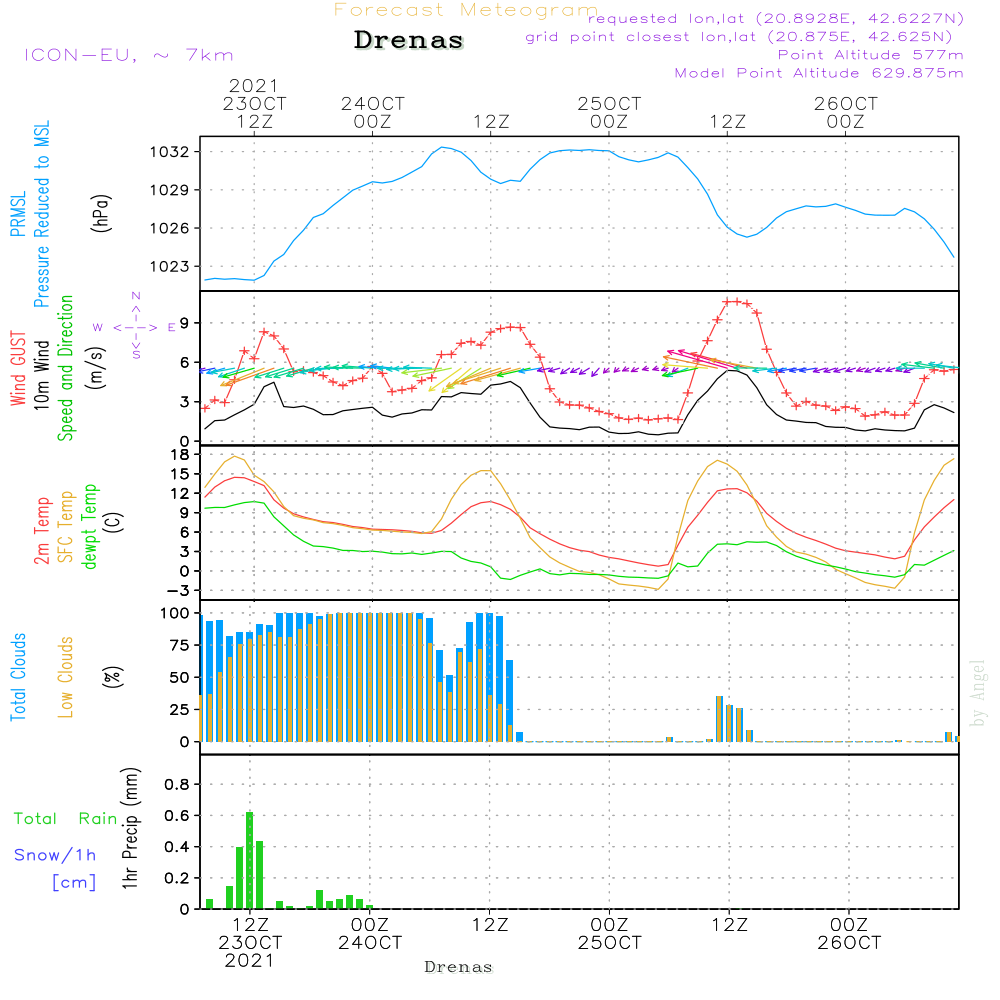The height and width of the screenshot is (1000, 1000).
Task: Select the "(C)" temperature unit label
Action: click(114, 522)
